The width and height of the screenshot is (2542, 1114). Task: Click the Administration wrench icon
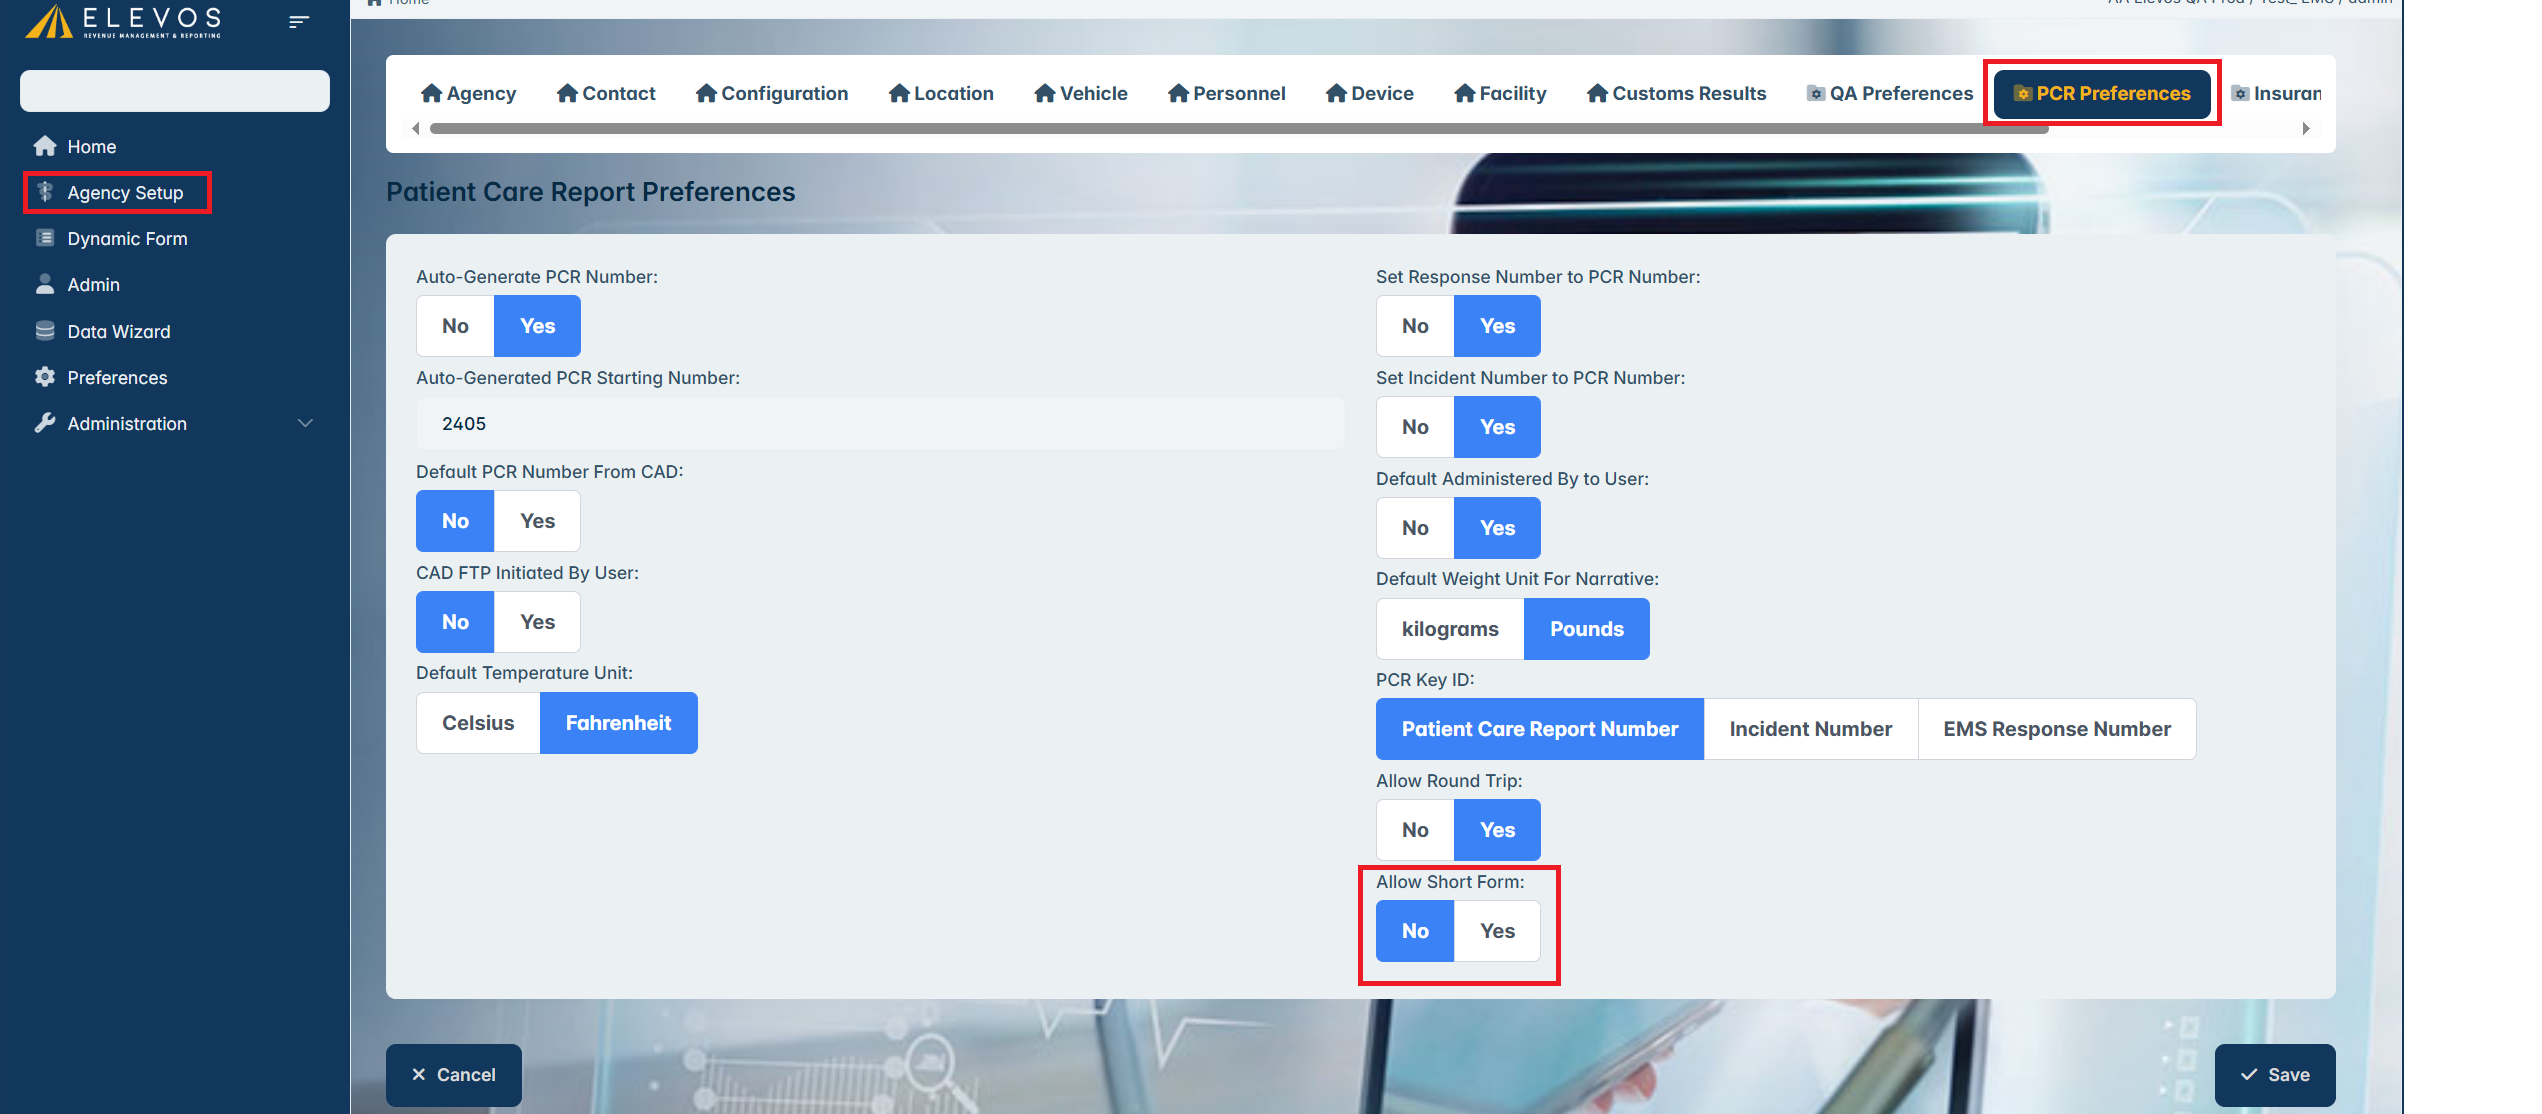point(45,423)
